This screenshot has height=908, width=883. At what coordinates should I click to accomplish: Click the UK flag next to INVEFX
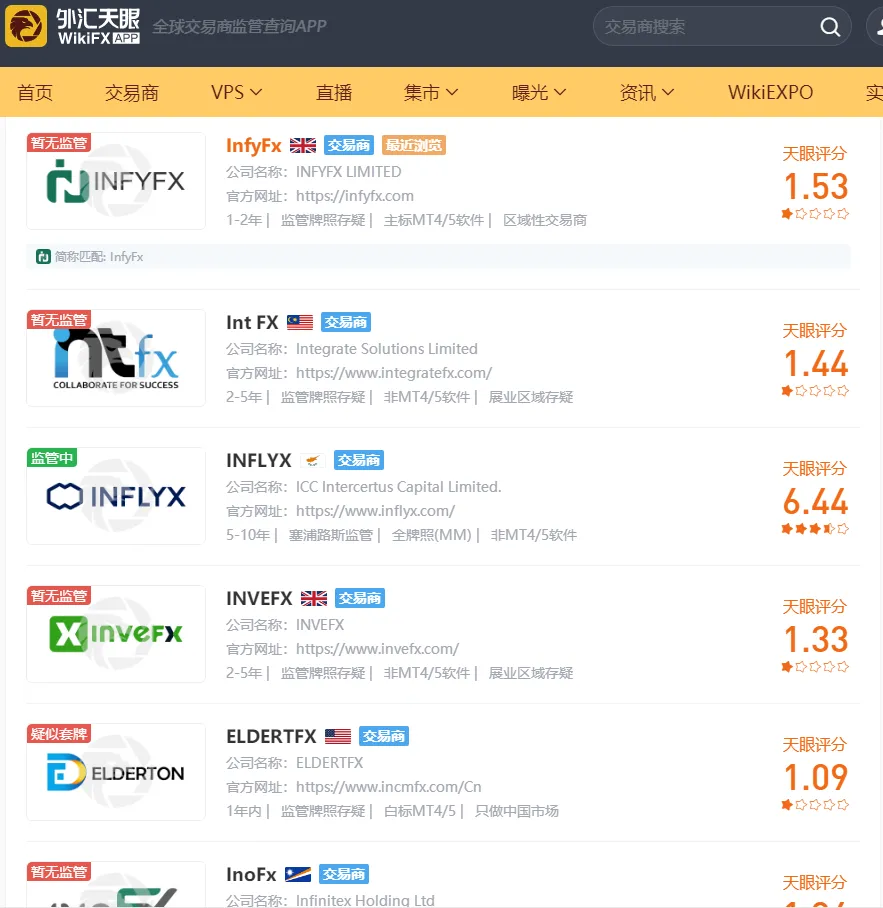click(x=314, y=598)
